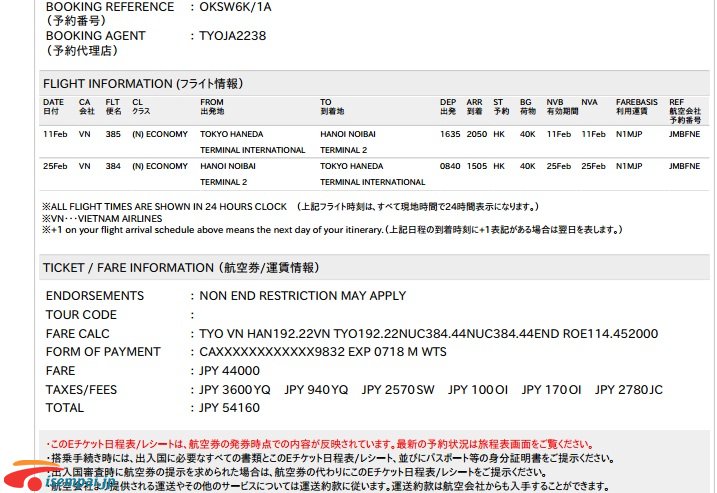This screenshot has height=493, width=717.
Task: Click HANOI NOIBAI in the FROM column
Action: point(228,166)
